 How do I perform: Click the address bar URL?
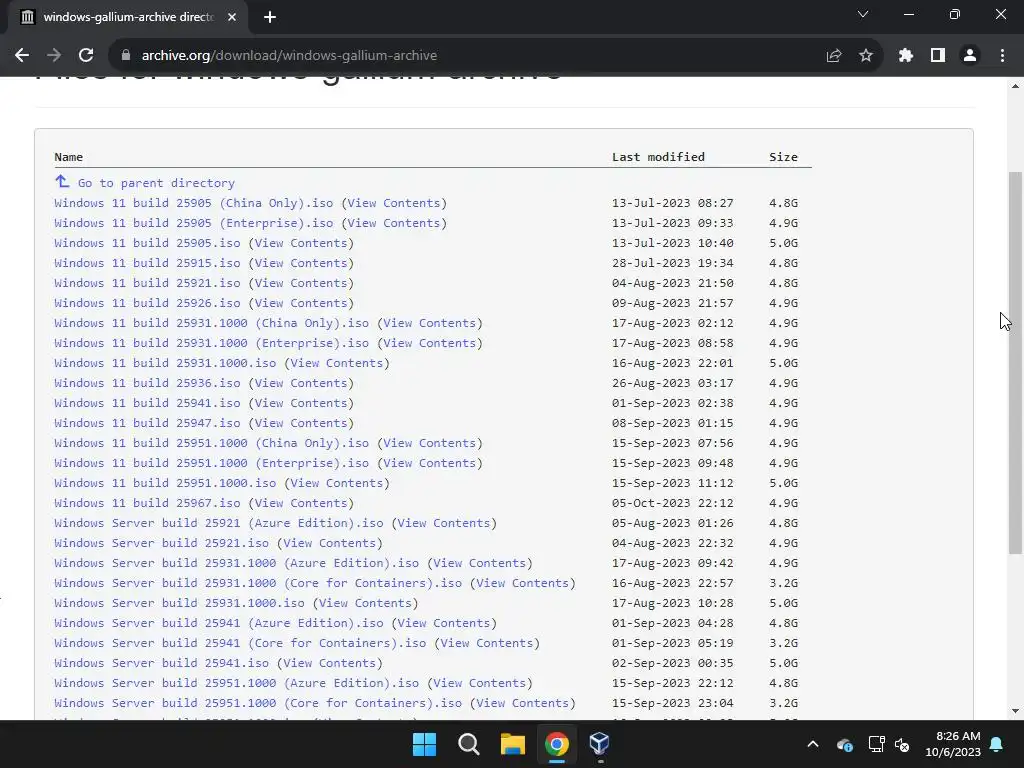point(289,56)
